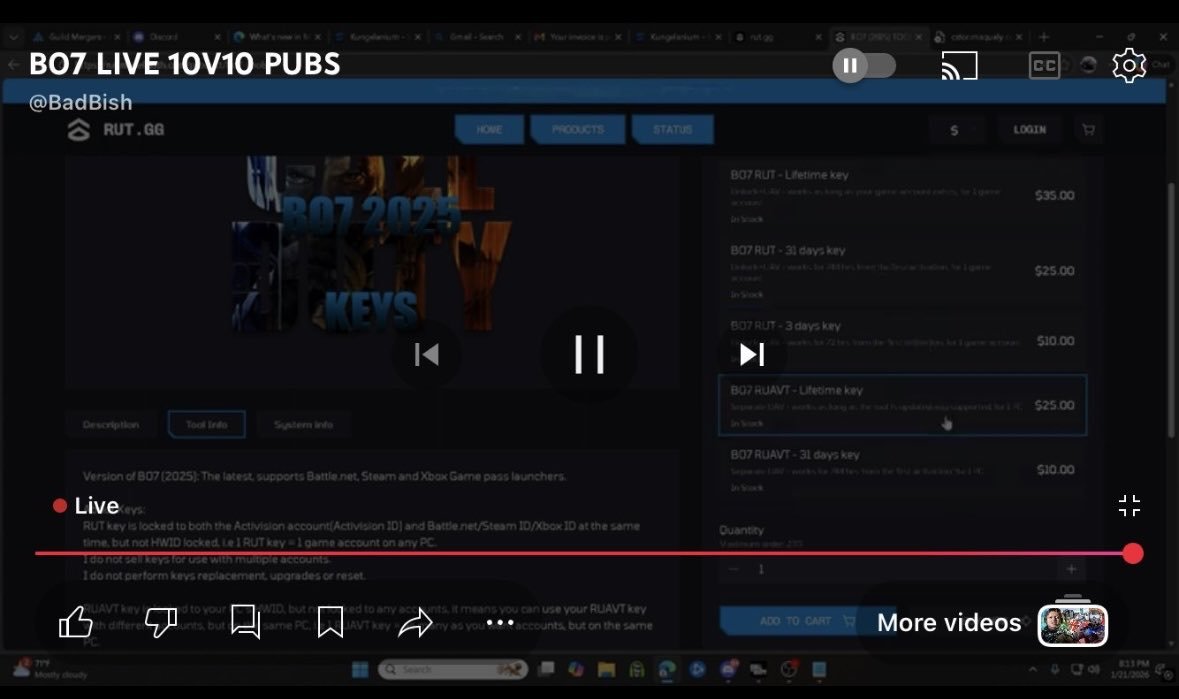Switch to the Description tab
The image size is (1179, 699).
point(111,425)
